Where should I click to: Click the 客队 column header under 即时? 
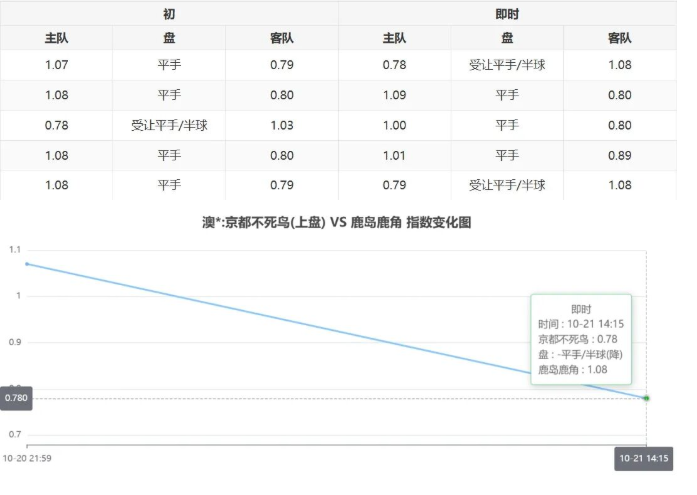pyautogui.click(x=620, y=39)
